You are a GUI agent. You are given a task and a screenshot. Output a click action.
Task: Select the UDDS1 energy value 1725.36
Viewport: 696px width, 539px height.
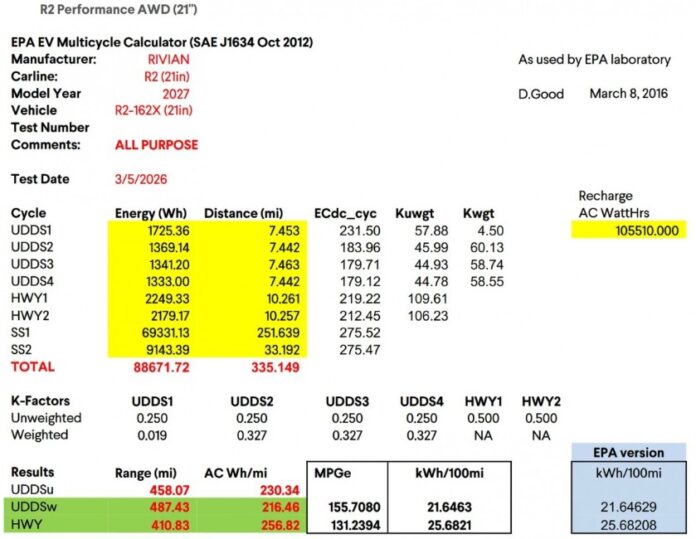[x=168, y=231]
